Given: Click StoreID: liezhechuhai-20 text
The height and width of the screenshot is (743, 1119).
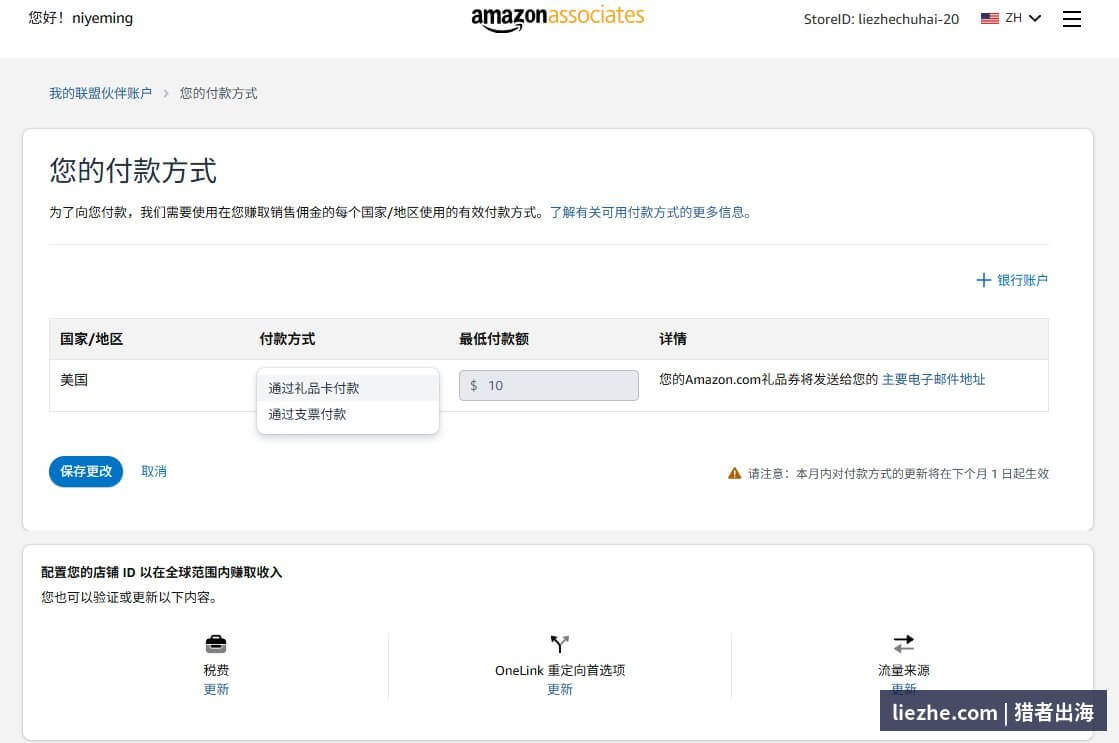Looking at the screenshot, I should [x=881, y=19].
